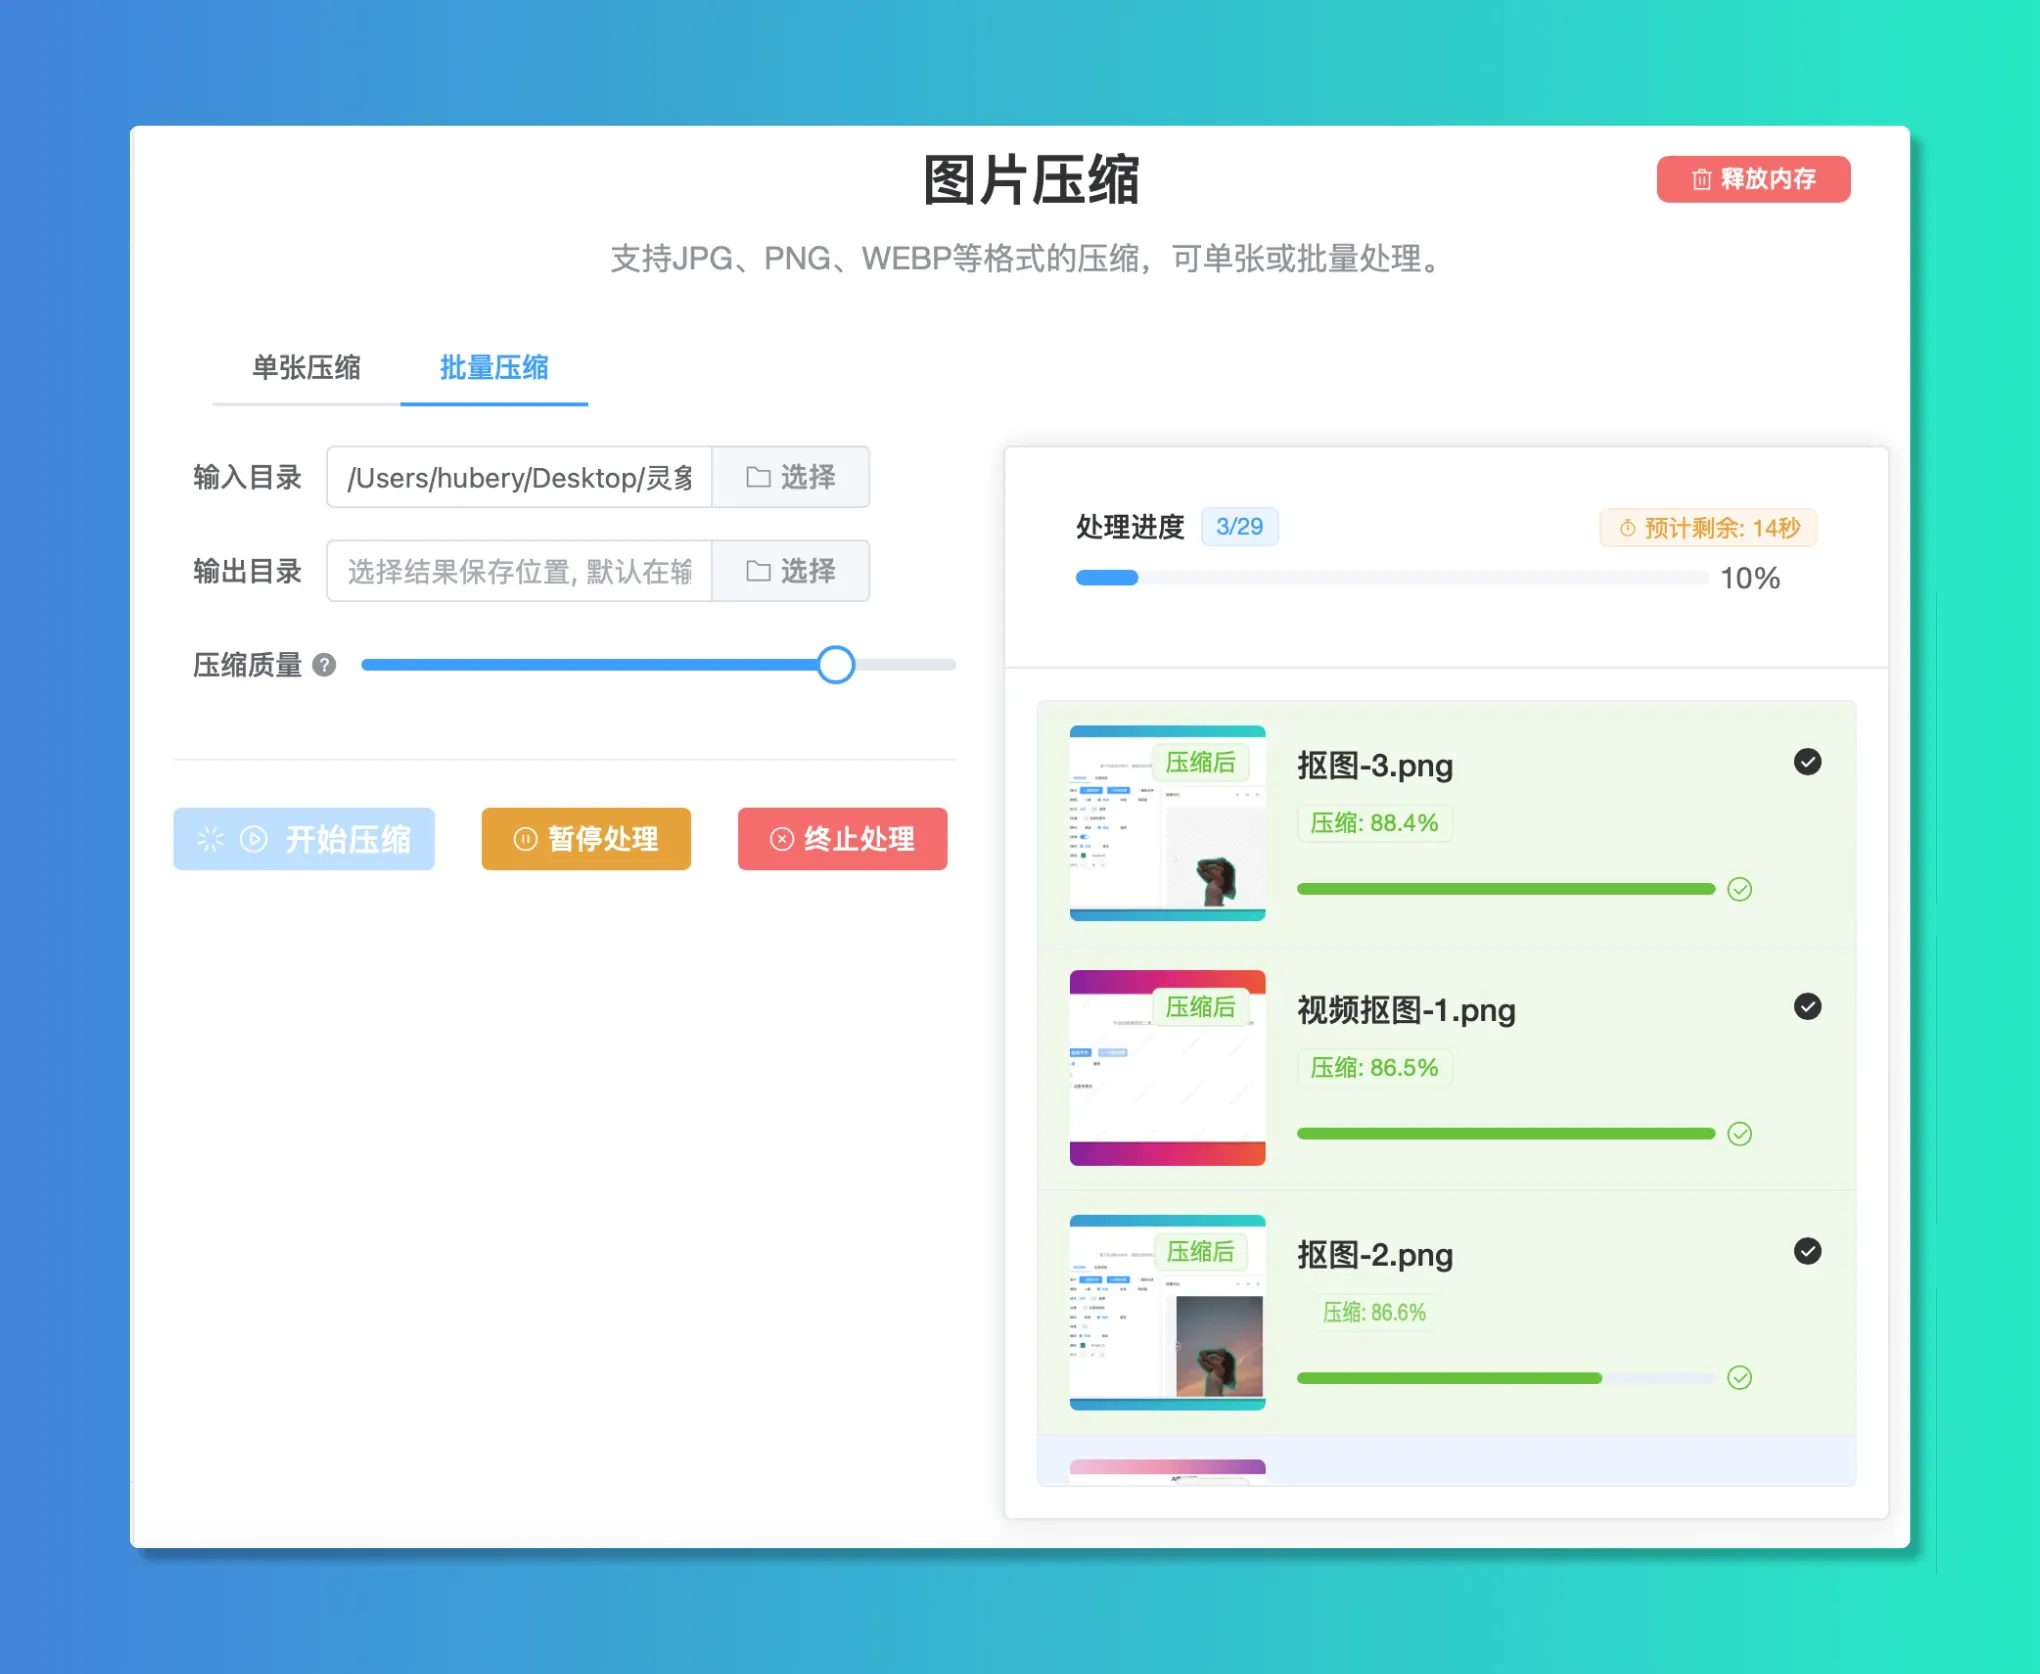
Task: Click the question mark help icon near 压缩质量
Action: coord(324,664)
